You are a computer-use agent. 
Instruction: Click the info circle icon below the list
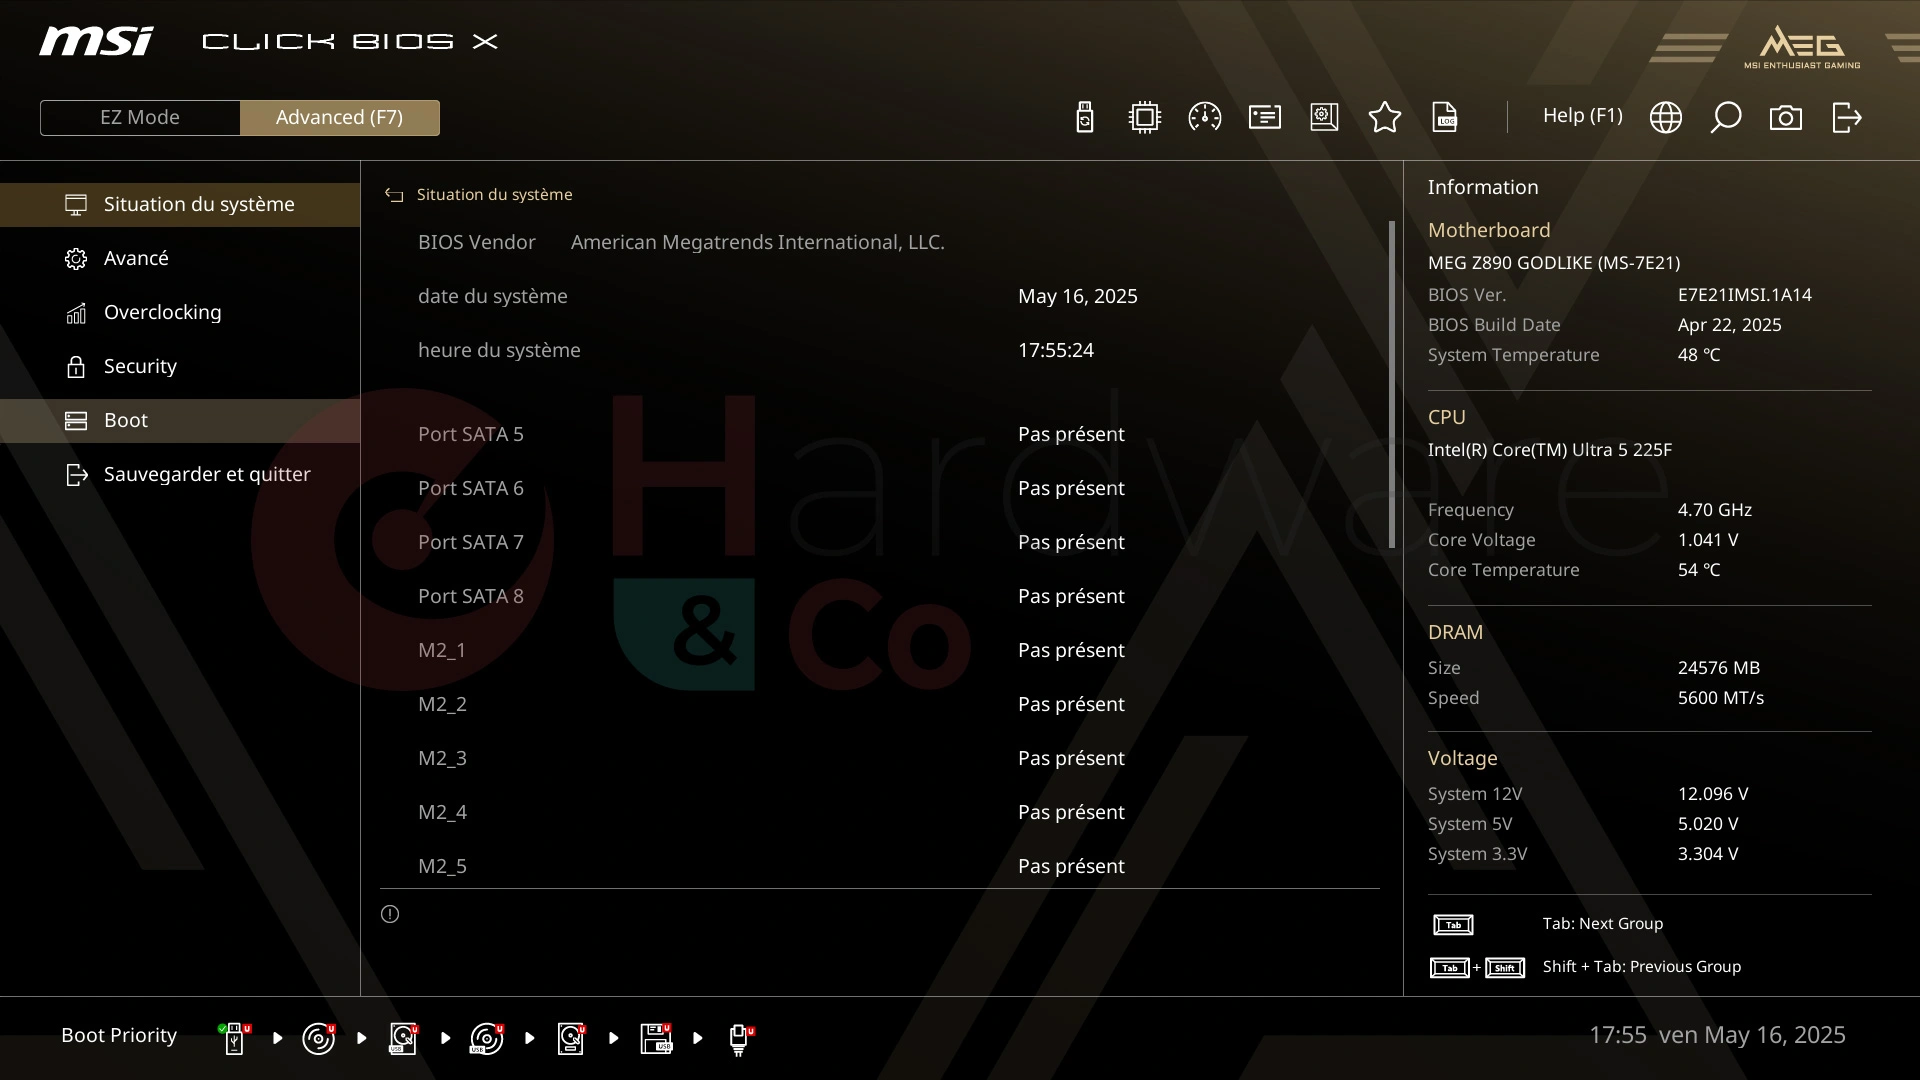point(390,914)
